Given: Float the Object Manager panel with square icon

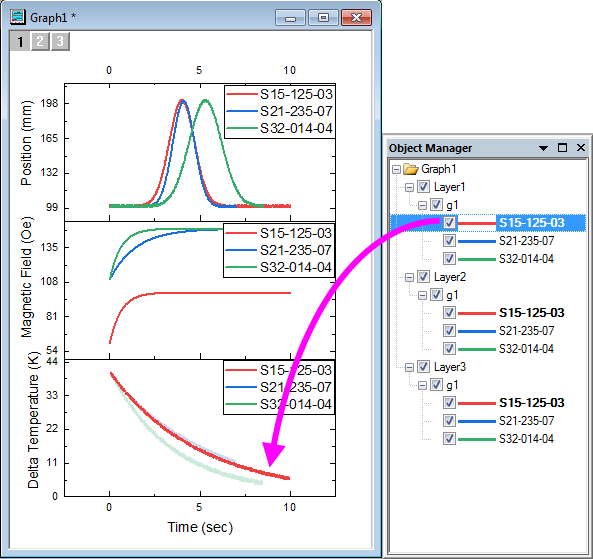Looking at the screenshot, I should pos(562,148).
